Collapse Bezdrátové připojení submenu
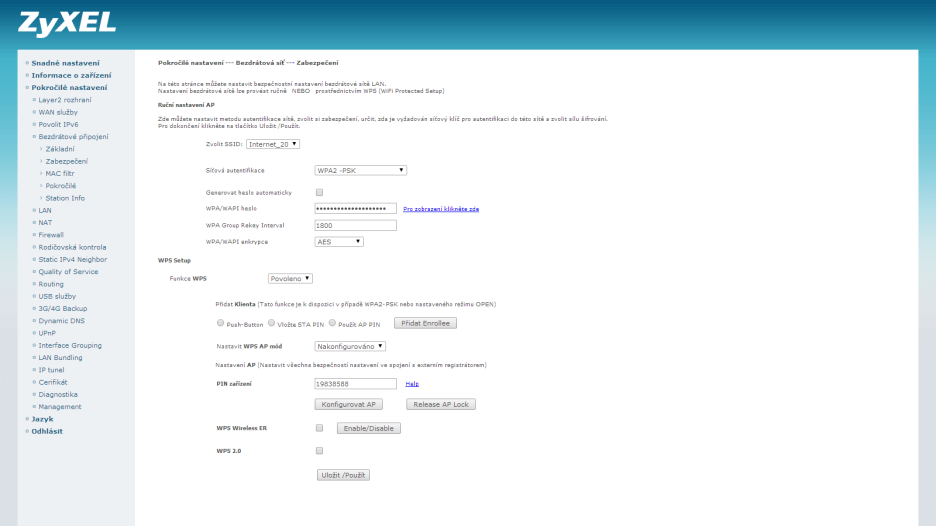 73,137
